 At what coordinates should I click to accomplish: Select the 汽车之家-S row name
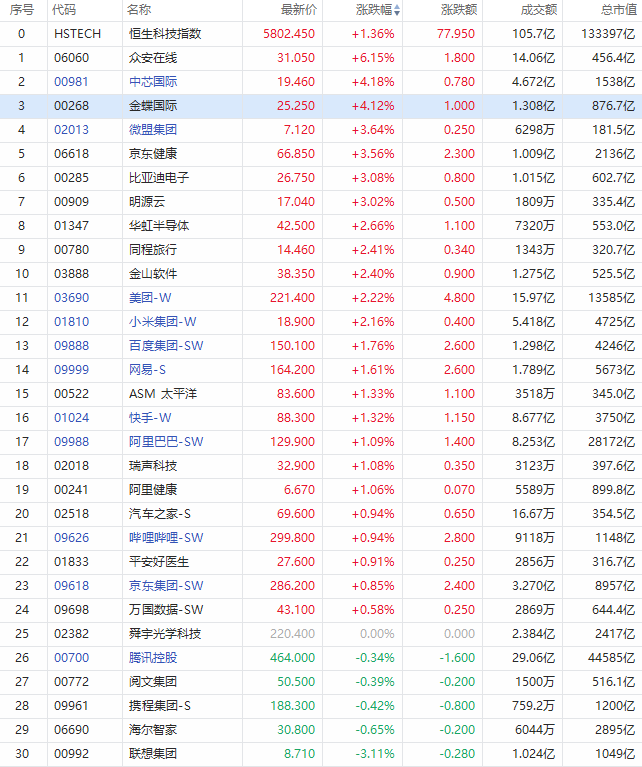[x=160, y=513]
